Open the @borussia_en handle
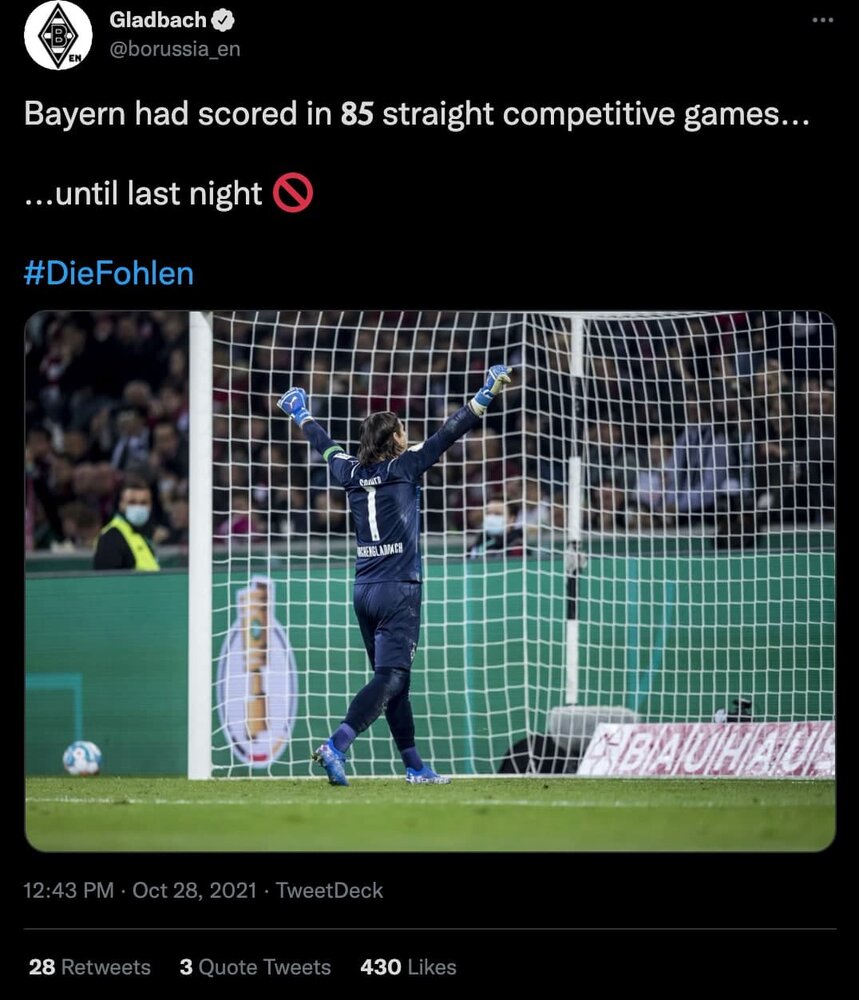 tap(175, 49)
